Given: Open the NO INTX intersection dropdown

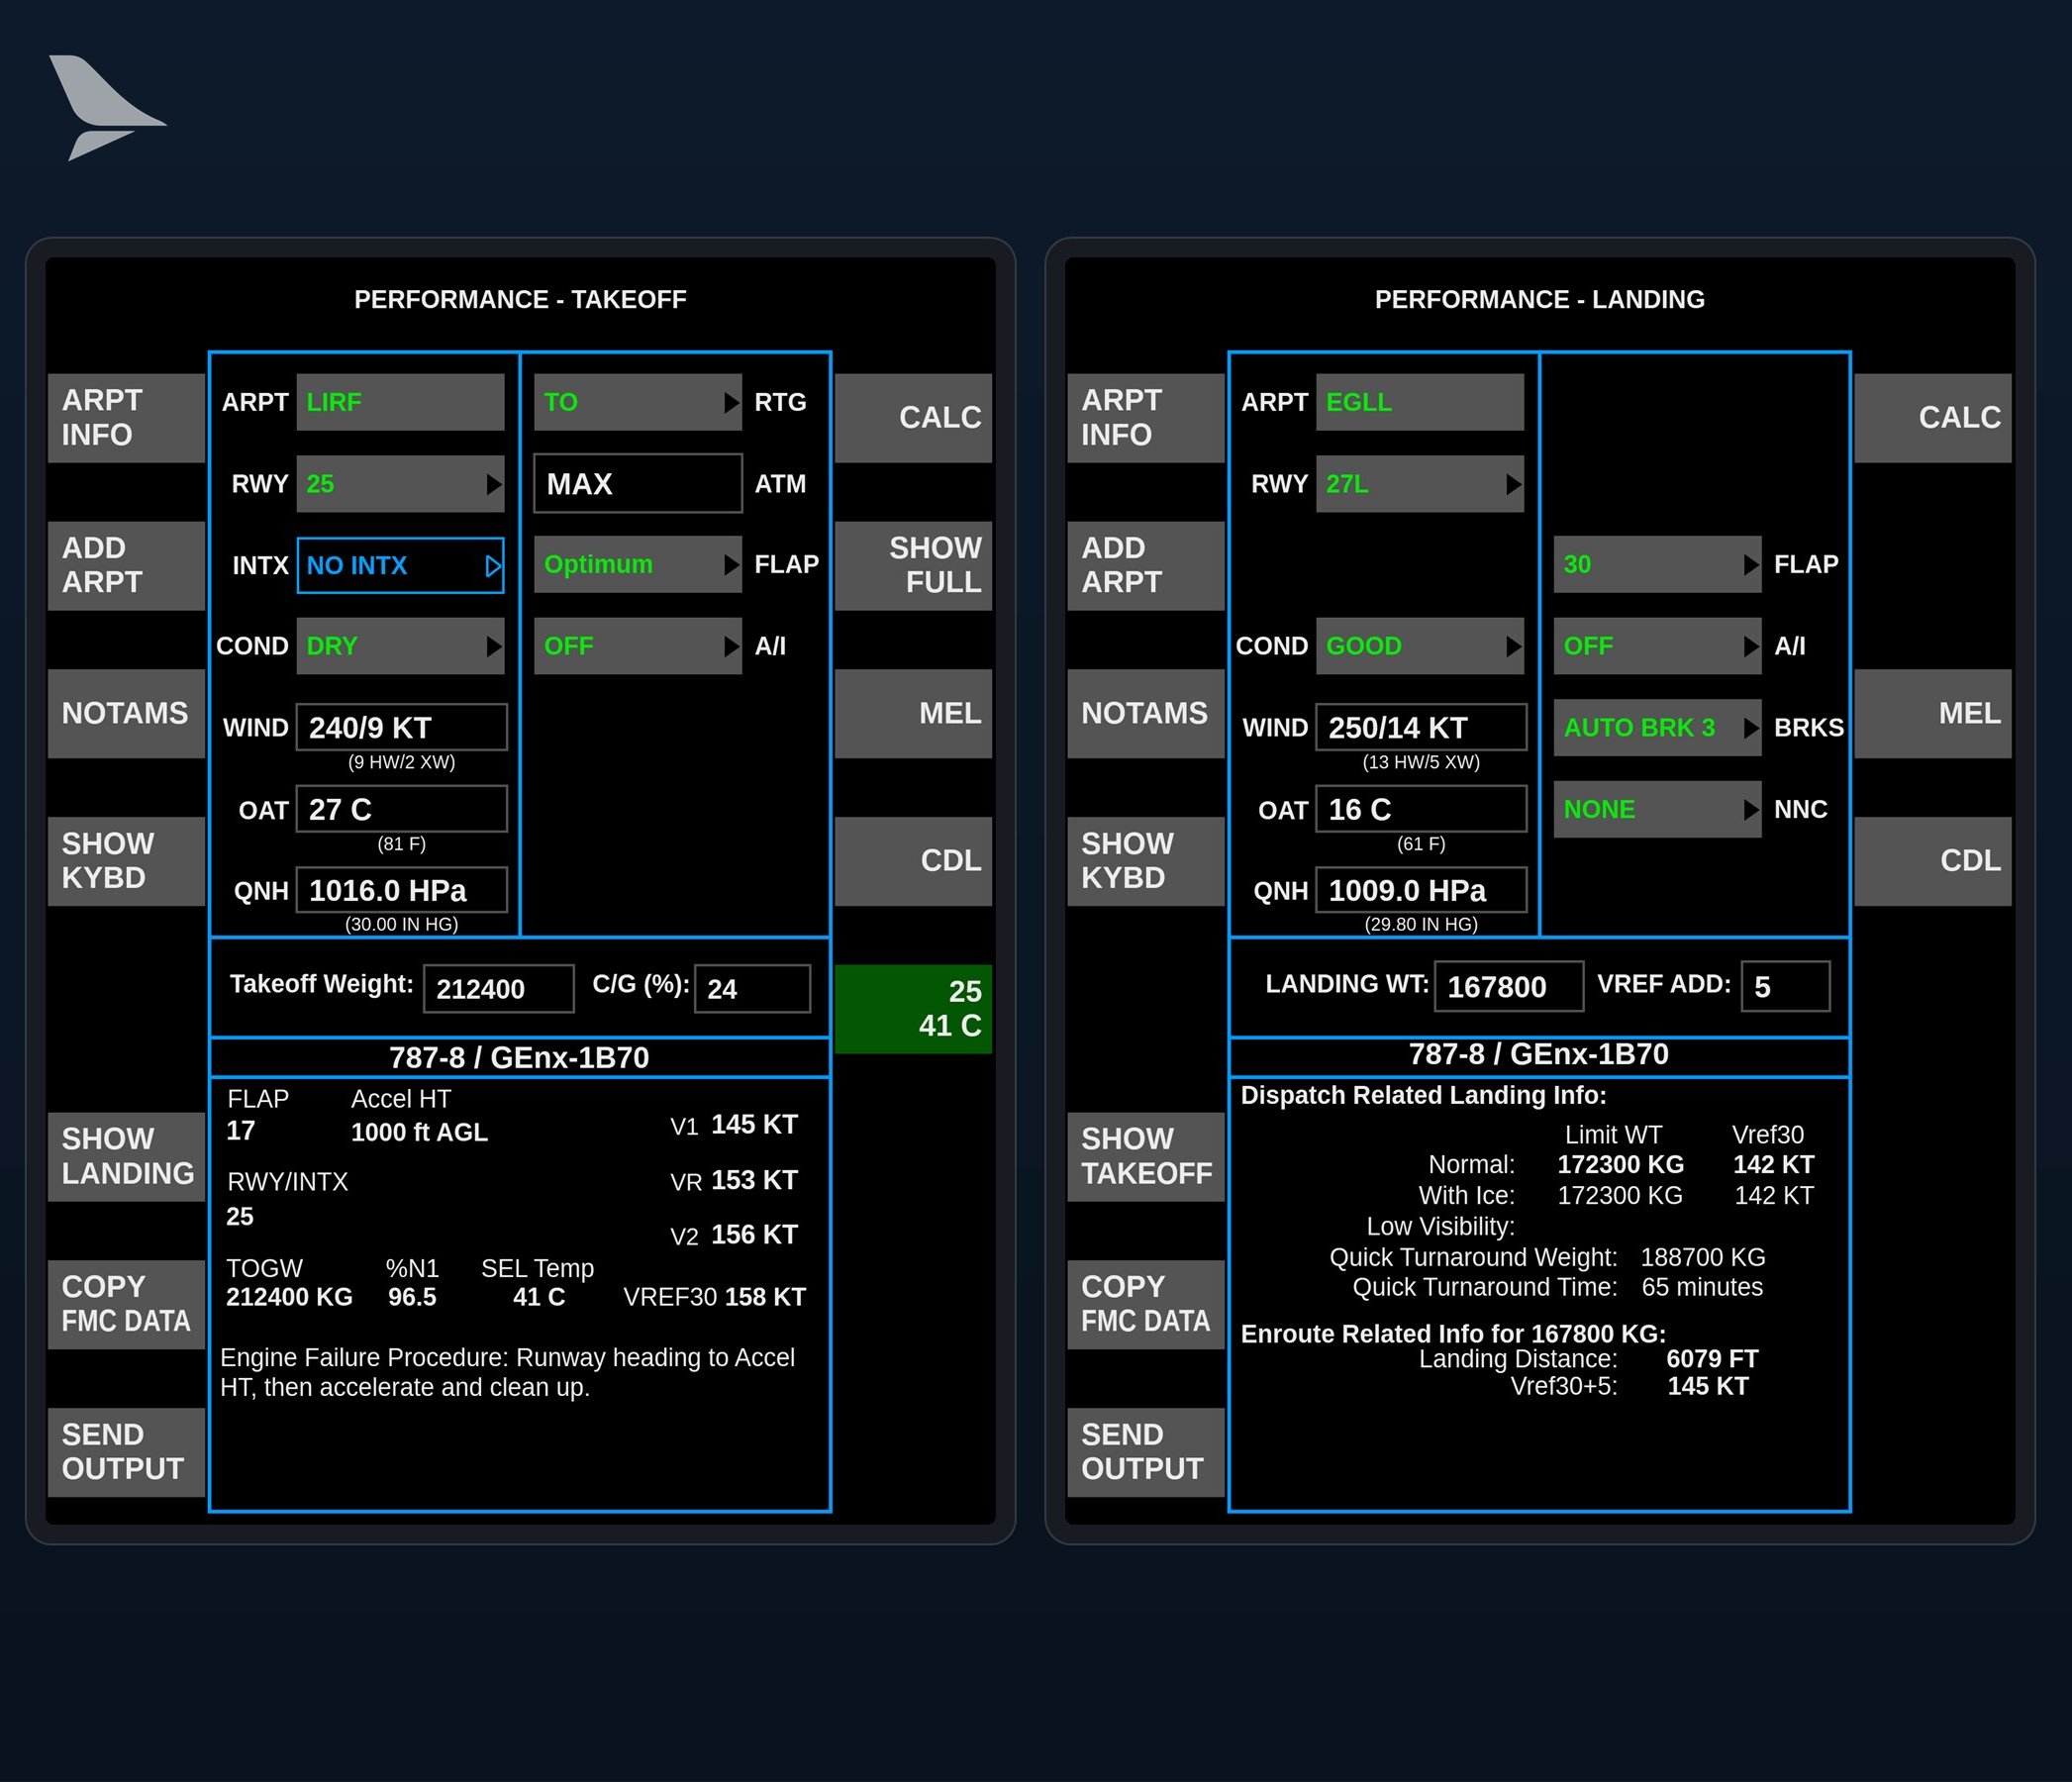Looking at the screenshot, I should pos(400,566).
